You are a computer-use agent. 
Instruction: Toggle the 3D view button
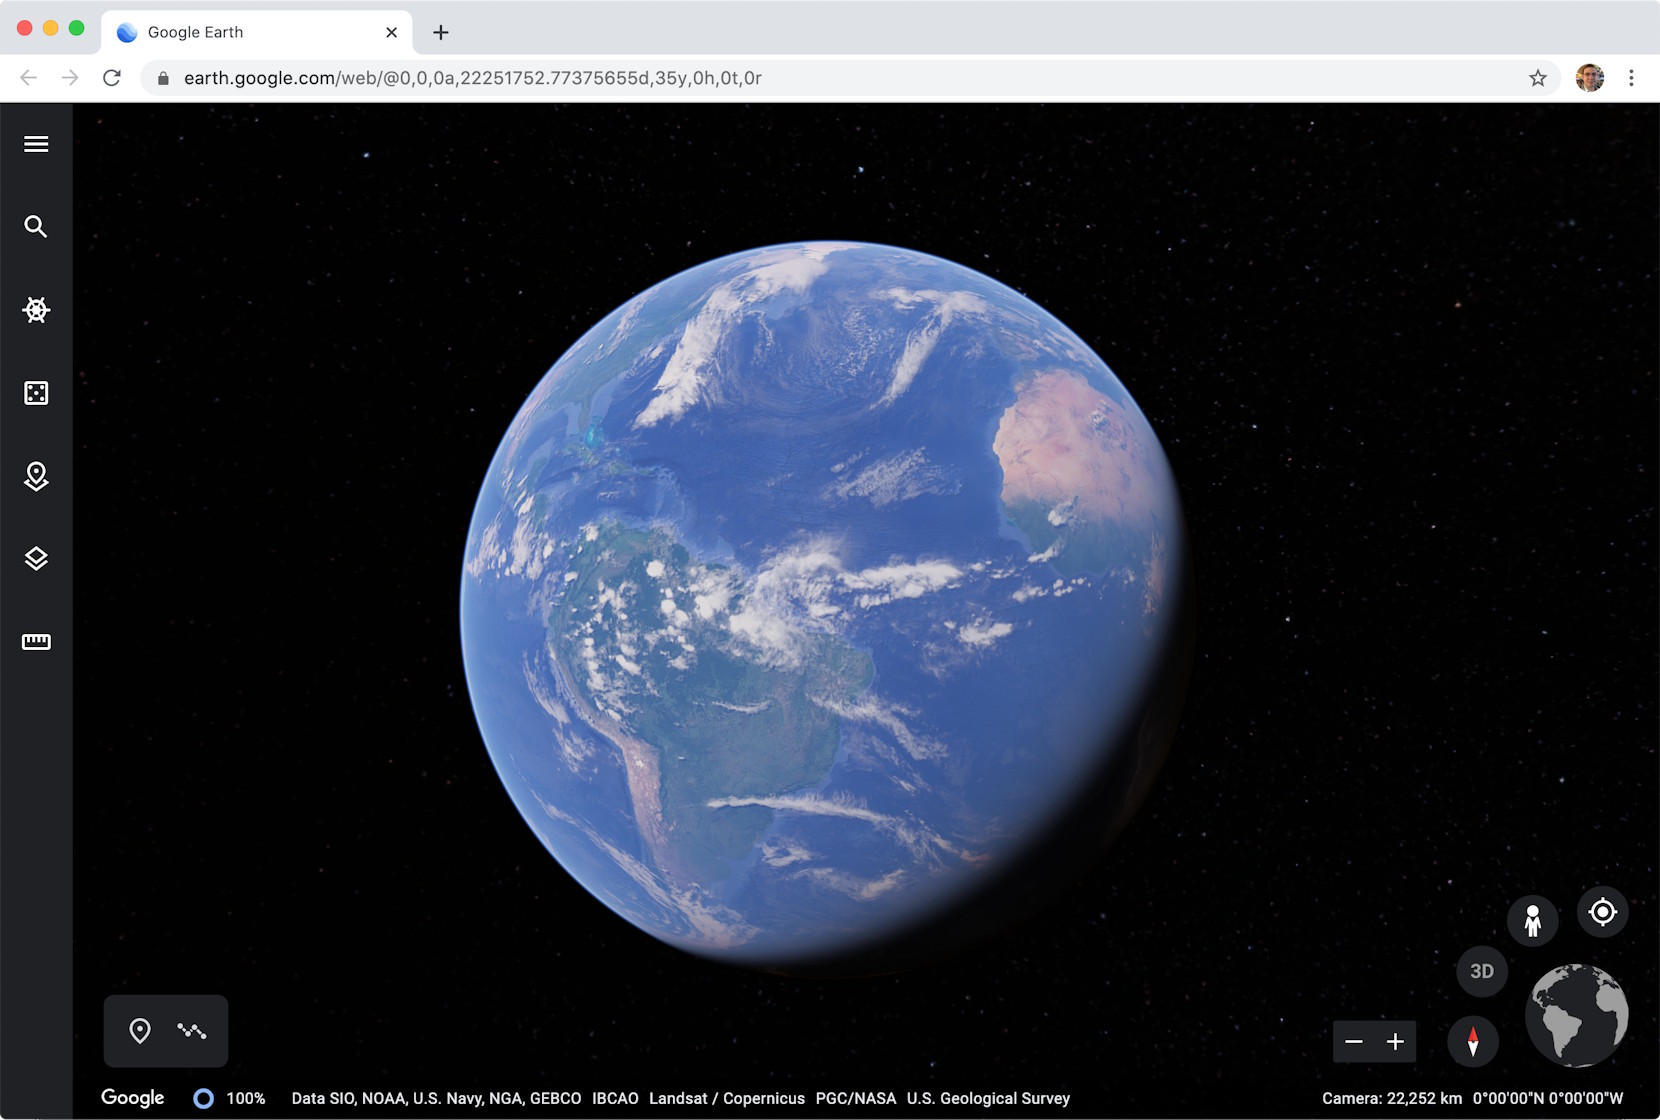coord(1482,971)
